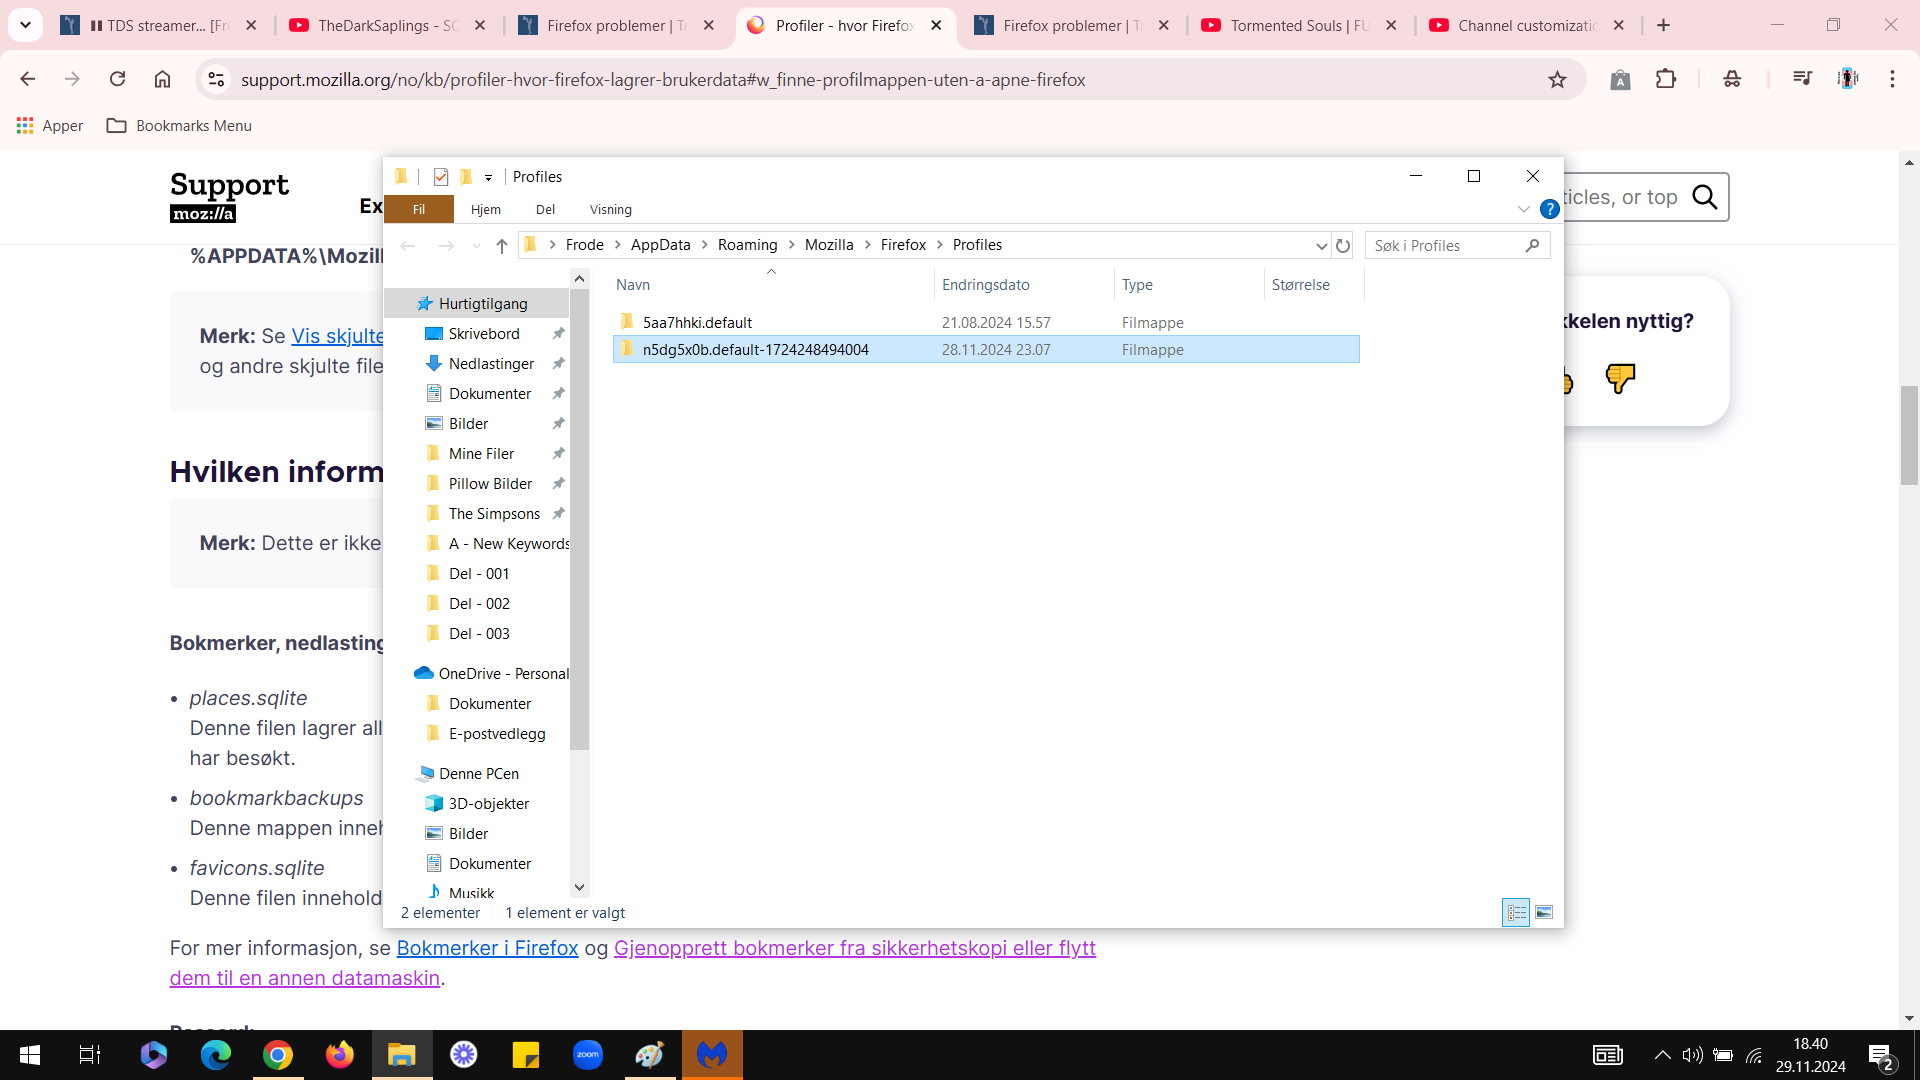Open Chrome extensions puzzle icon
This screenshot has height=1080, width=1920.
pyautogui.click(x=1666, y=79)
